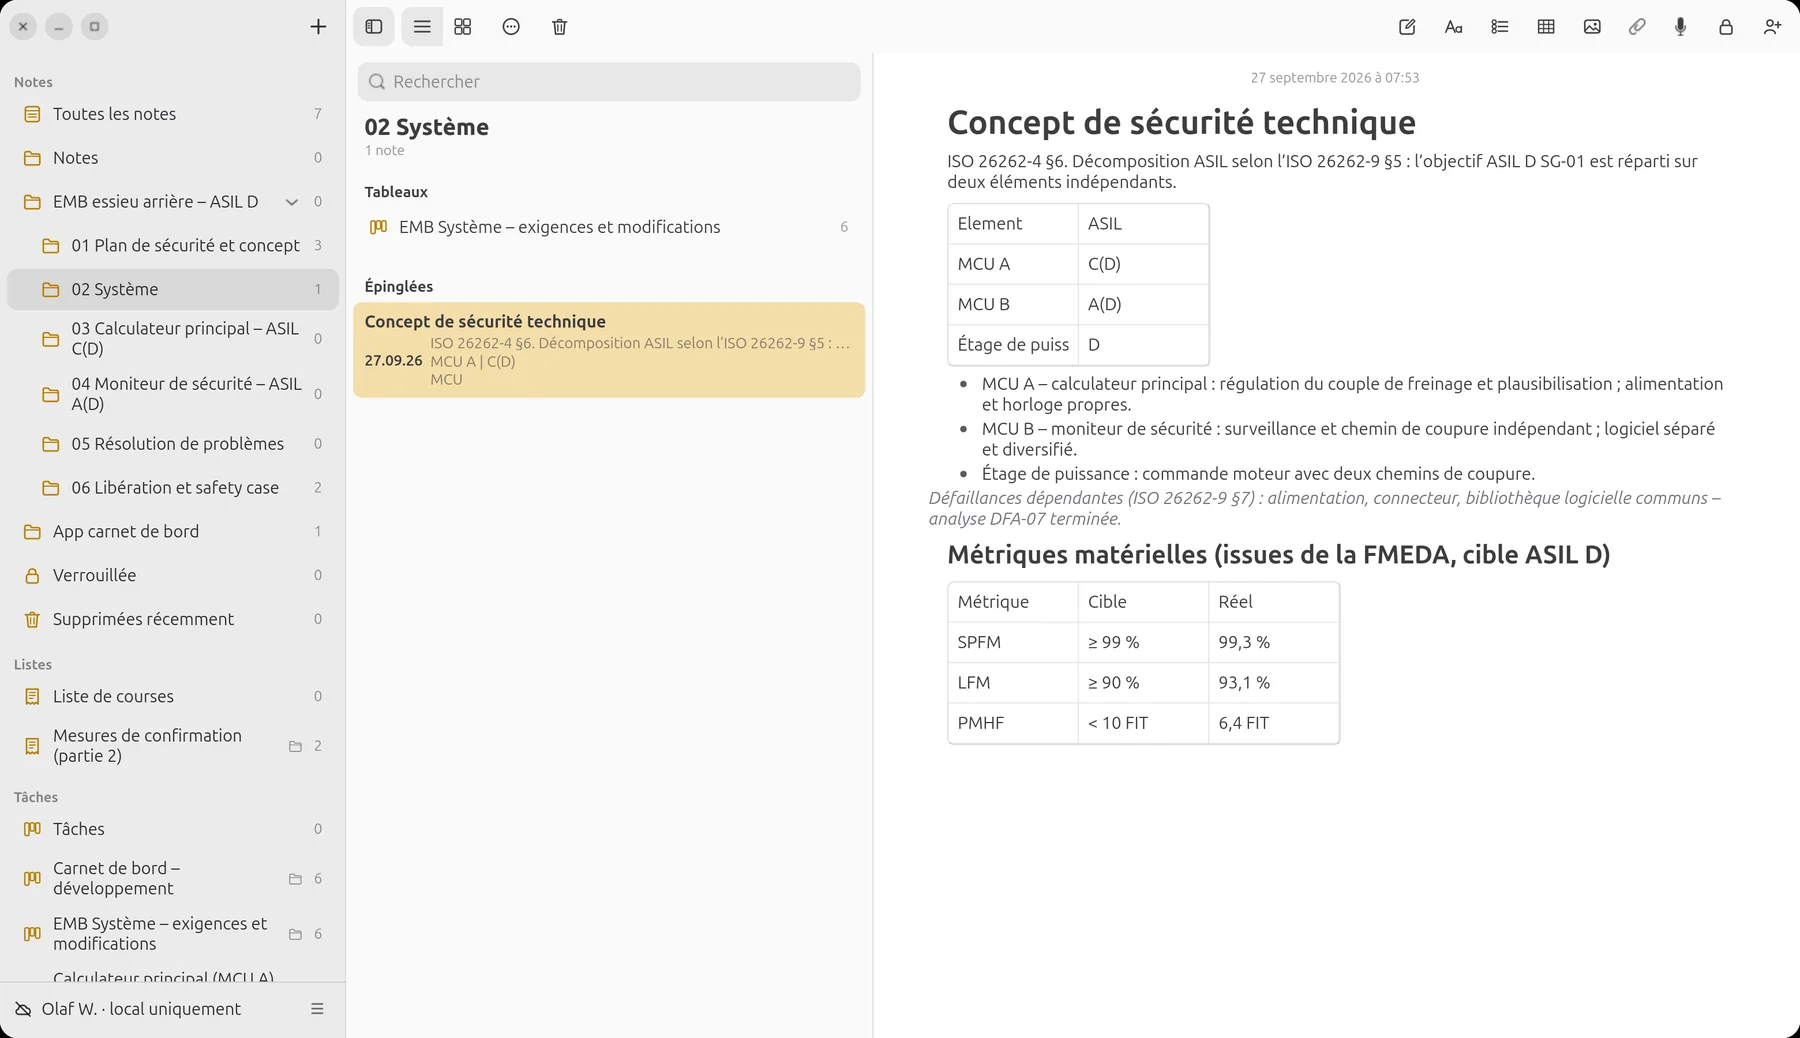1800x1038 pixels.
Task: Open Tâches board in sidebar
Action: coord(173,829)
